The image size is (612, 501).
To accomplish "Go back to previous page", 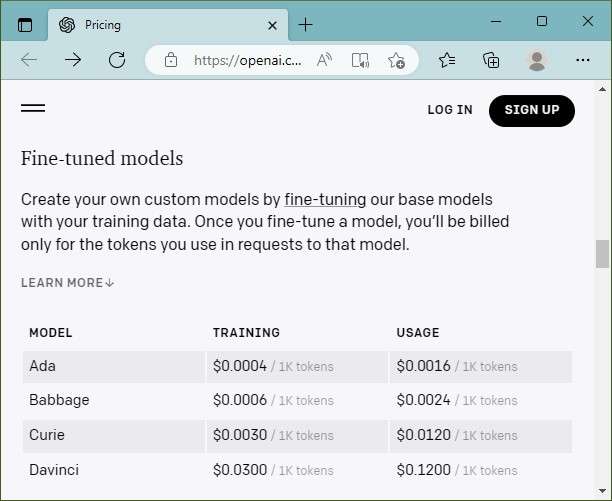I will (29, 60).
